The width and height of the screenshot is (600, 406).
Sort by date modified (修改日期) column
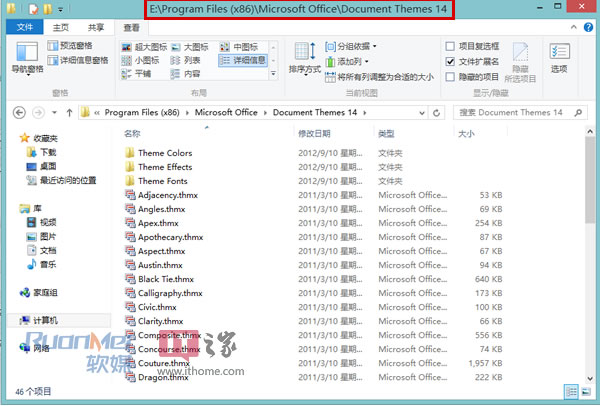[314, 134]
